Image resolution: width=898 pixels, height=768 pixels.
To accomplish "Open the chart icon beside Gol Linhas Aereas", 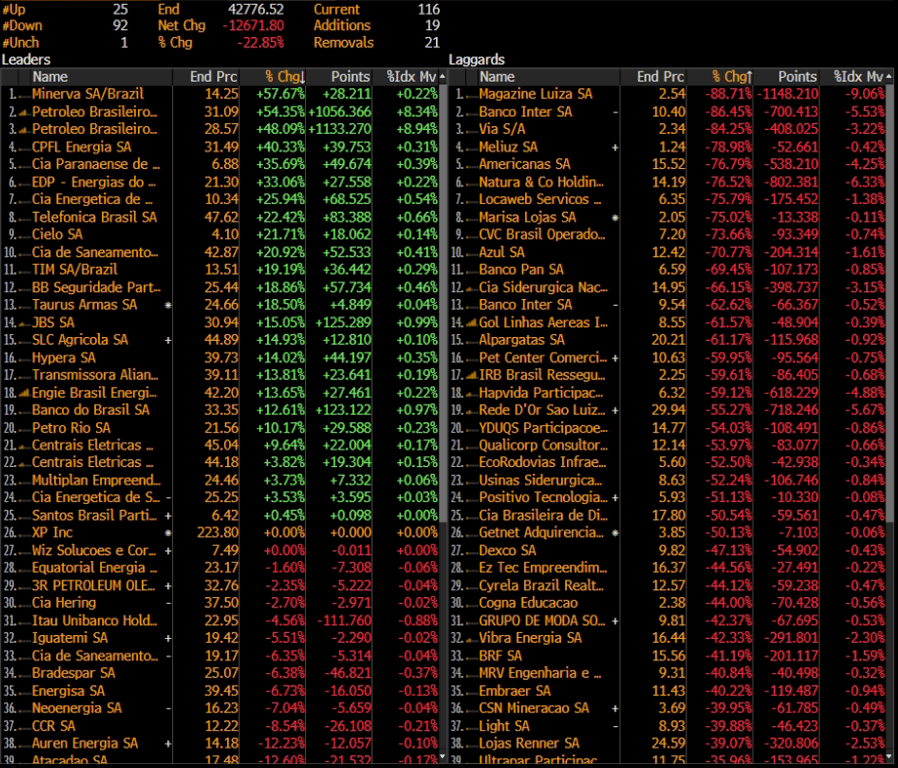I will tap(471, 323).
